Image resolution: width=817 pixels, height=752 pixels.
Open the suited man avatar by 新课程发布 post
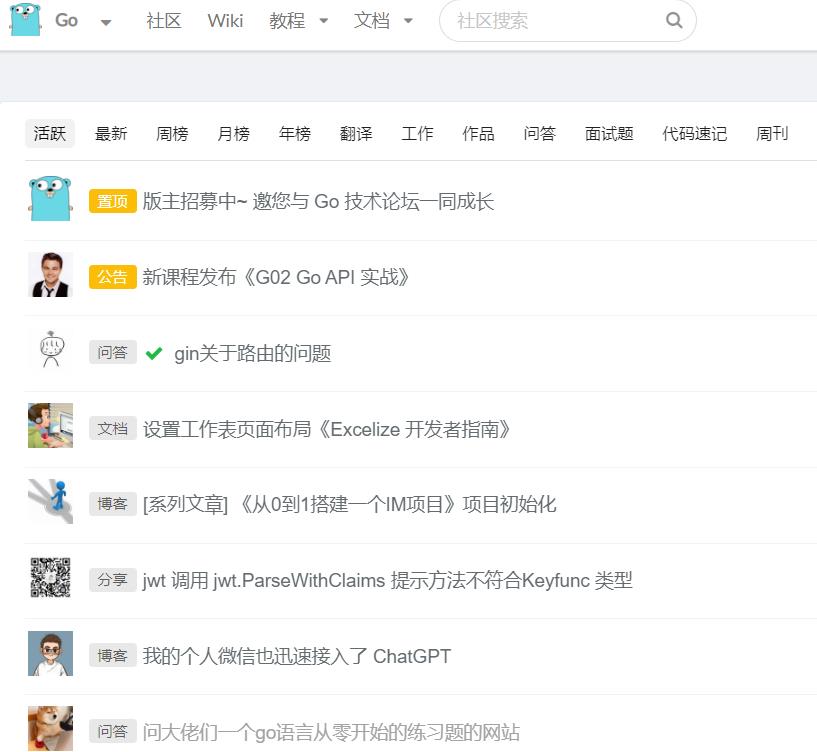pos(50,275)
